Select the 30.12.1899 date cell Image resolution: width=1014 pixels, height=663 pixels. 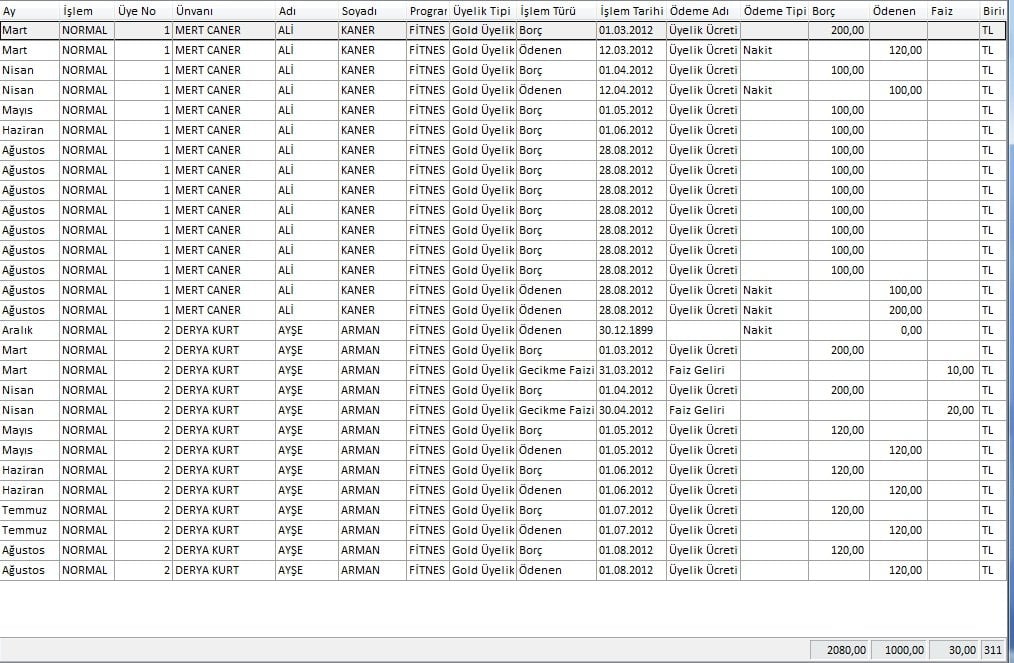pyautogui.click(x=630, y=330)
